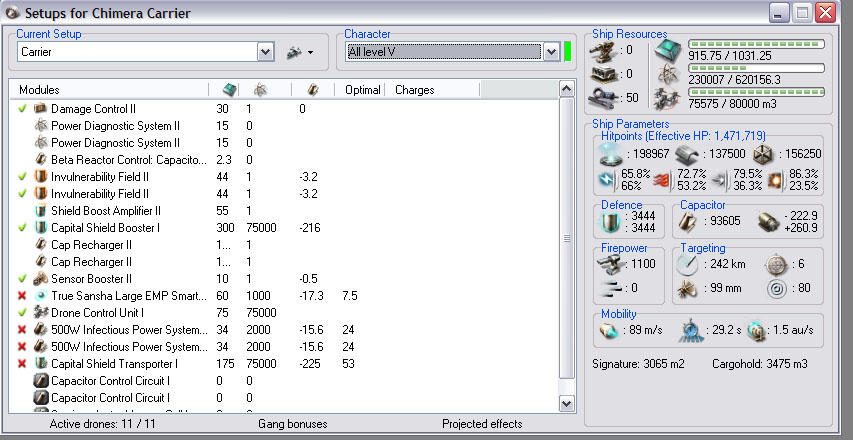Click the Shield Boost Amplifier II icon
Screen dimensions: 853x440
coord(41,211)
